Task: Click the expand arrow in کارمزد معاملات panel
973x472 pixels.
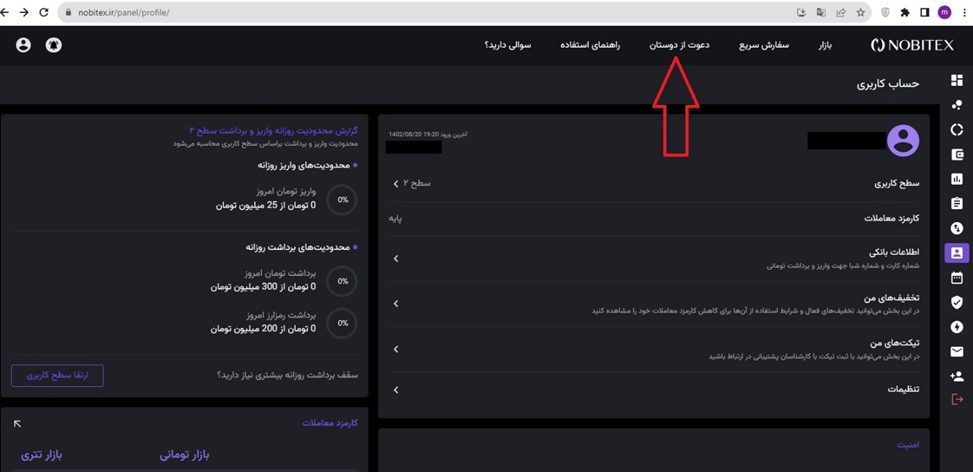Action: click(17, 423)
